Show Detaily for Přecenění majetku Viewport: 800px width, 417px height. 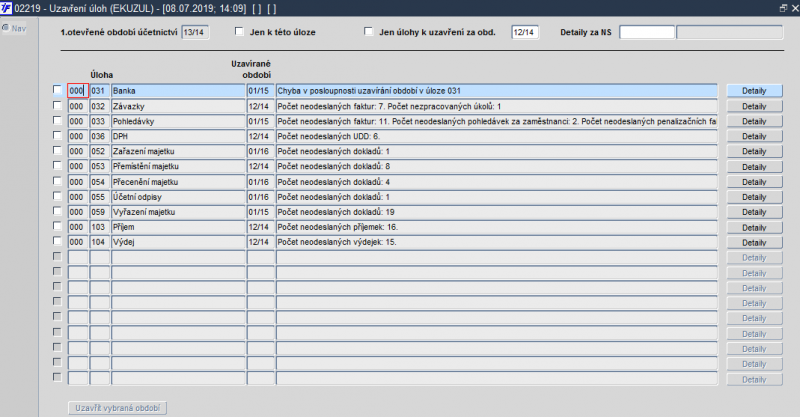754,182
